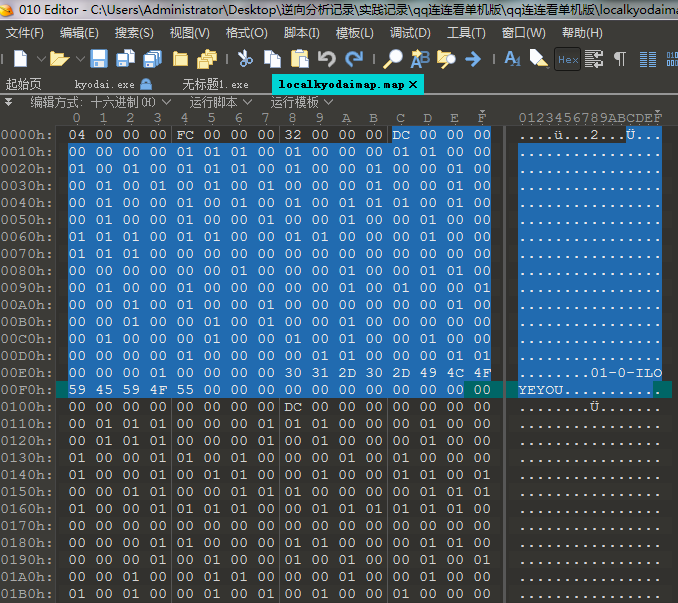Switch to the 无标题1.exe tab

click(215, 84)
